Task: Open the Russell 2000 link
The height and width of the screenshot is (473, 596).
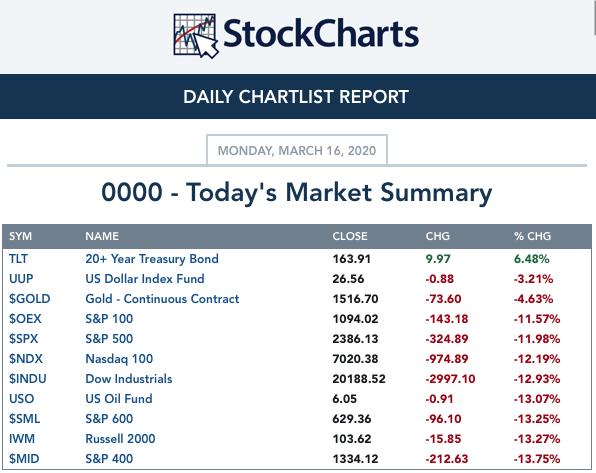Action: pyautogui.click(x=120, y=439)
